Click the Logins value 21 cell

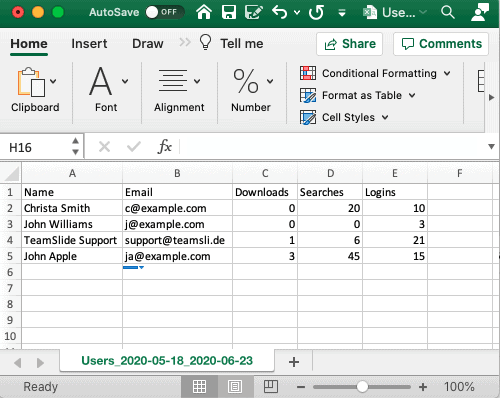pos(395,240)
